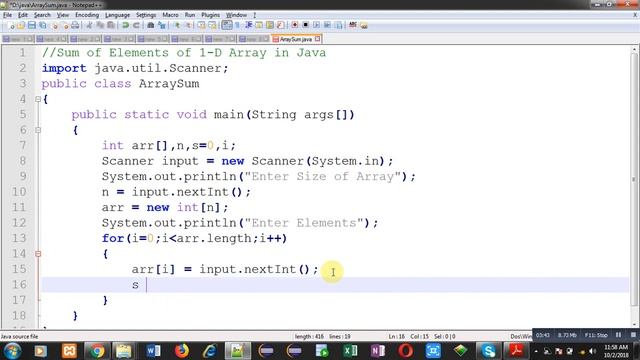Stop macro recording with black square icon
The height and width of the screenshot is (360, 640).
306,25
